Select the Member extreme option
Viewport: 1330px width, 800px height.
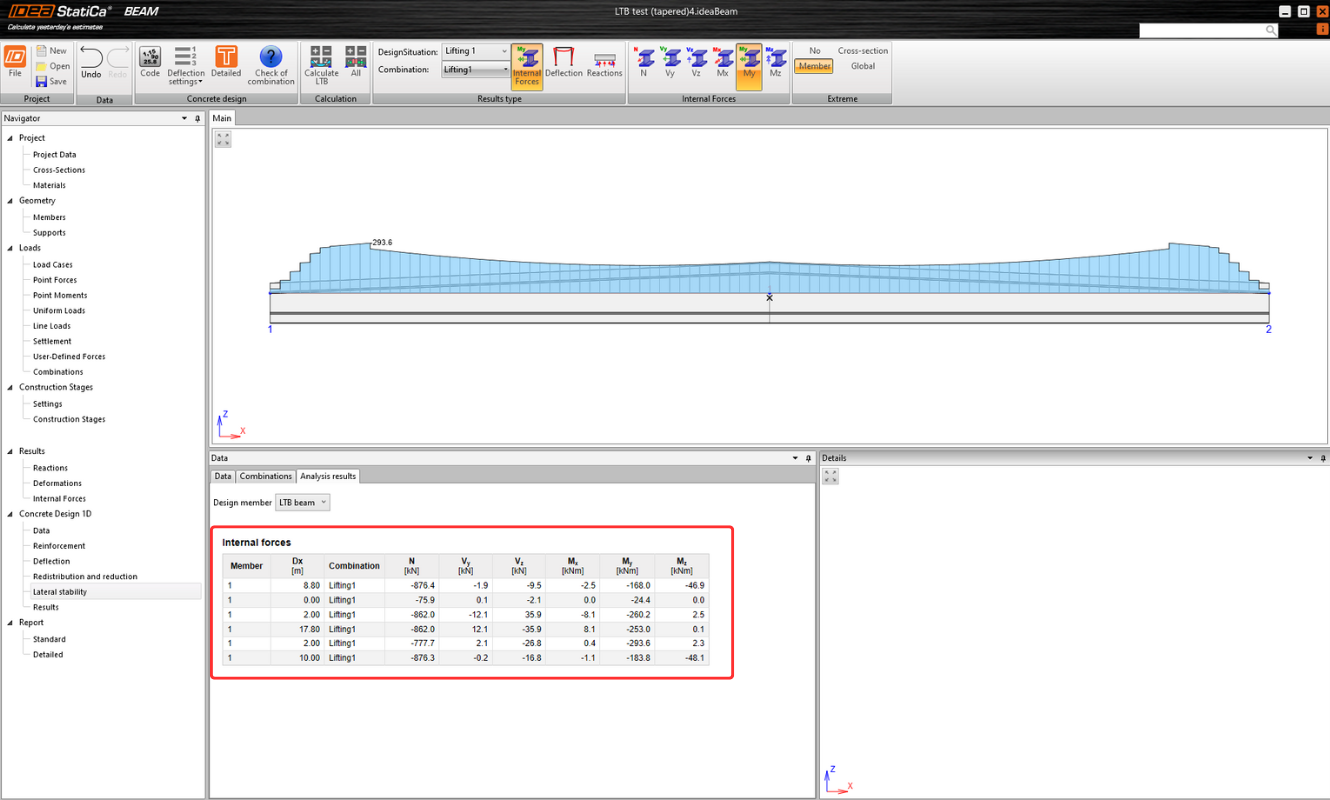(814, 66)
